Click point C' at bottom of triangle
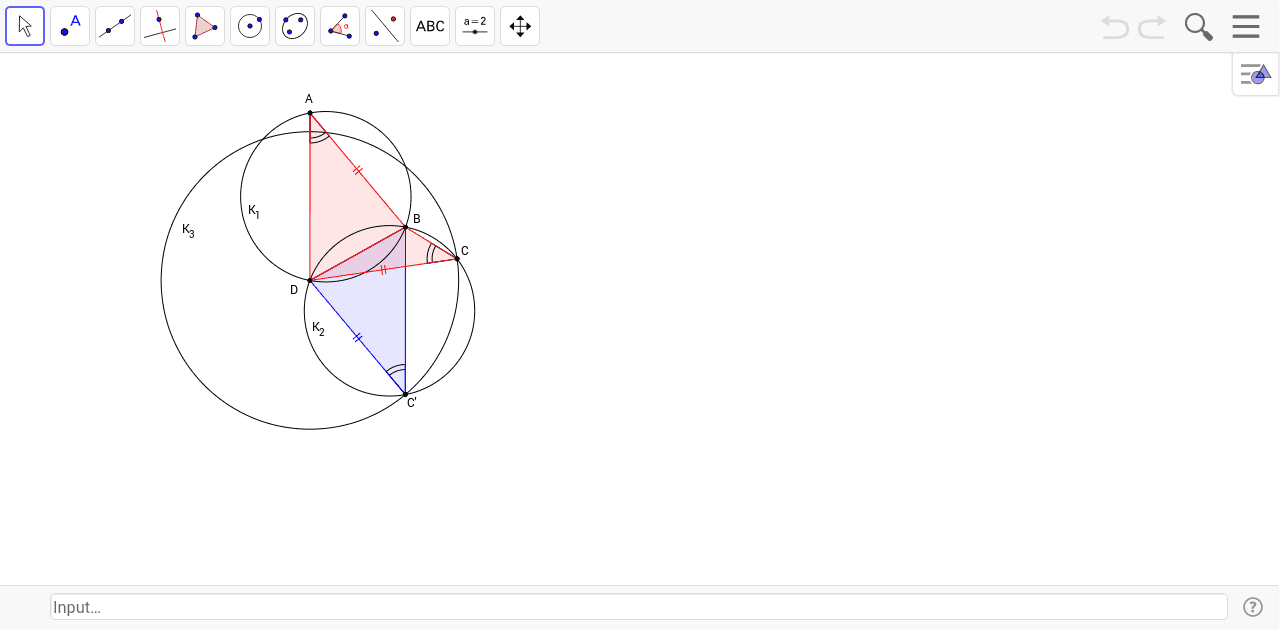1280x630 pixels. point(405,394)
